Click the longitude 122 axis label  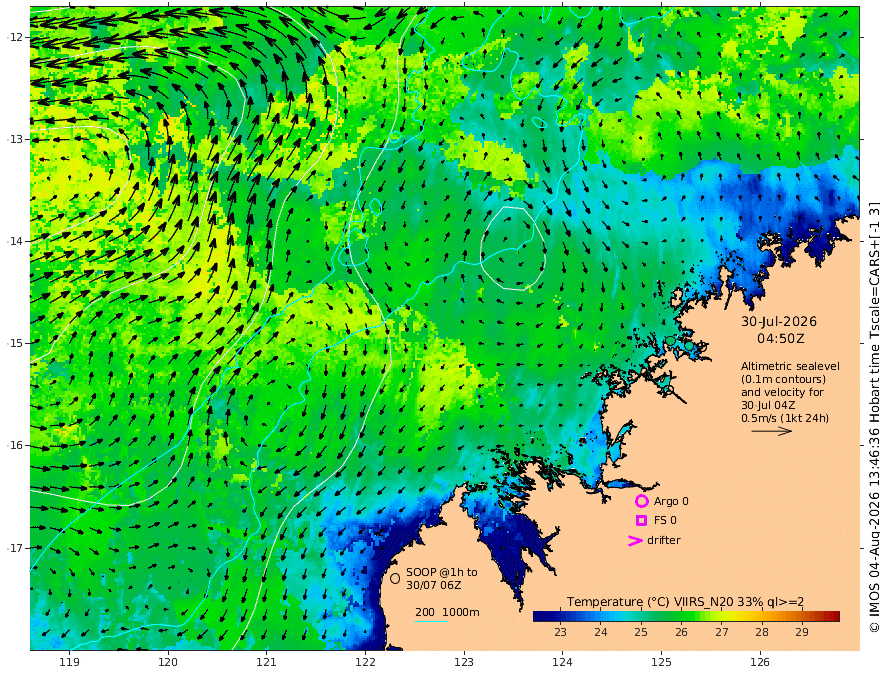[365, 662]
